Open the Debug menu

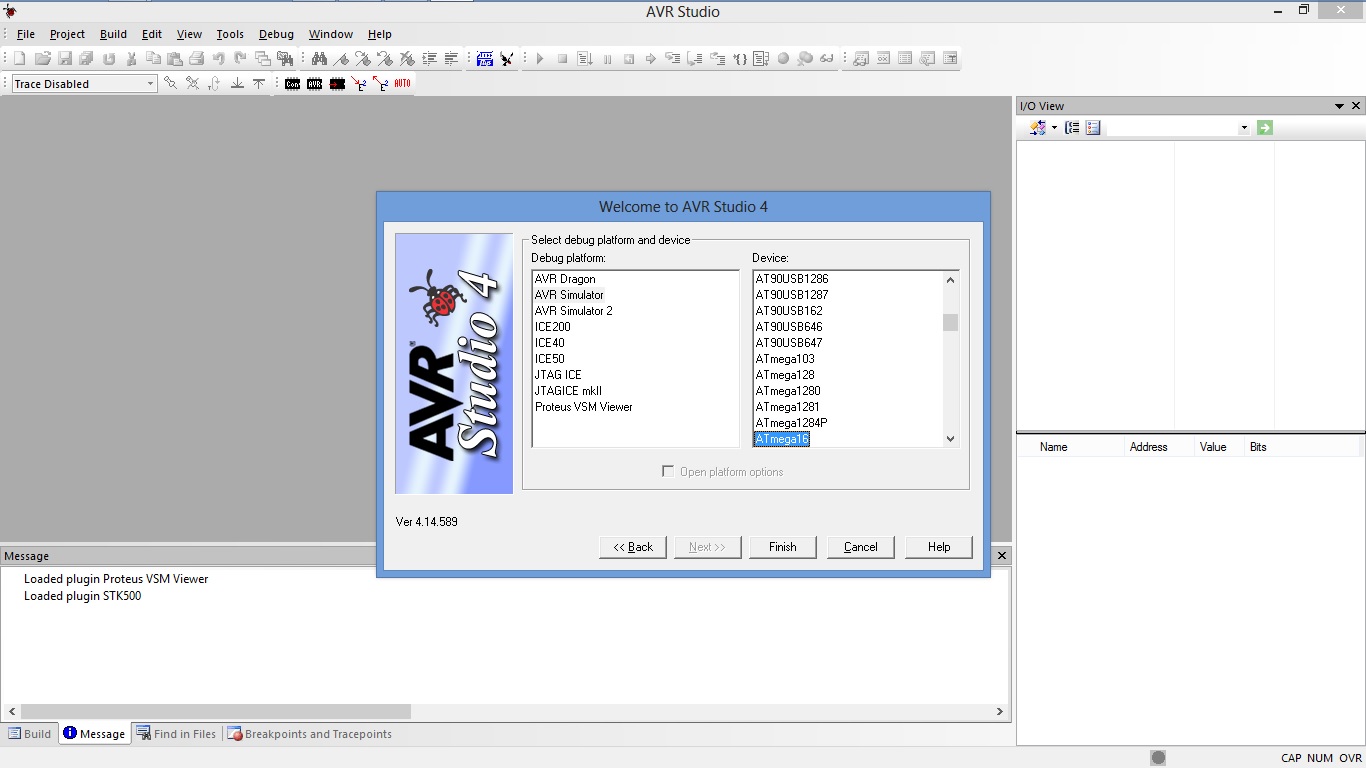point(276,33)
